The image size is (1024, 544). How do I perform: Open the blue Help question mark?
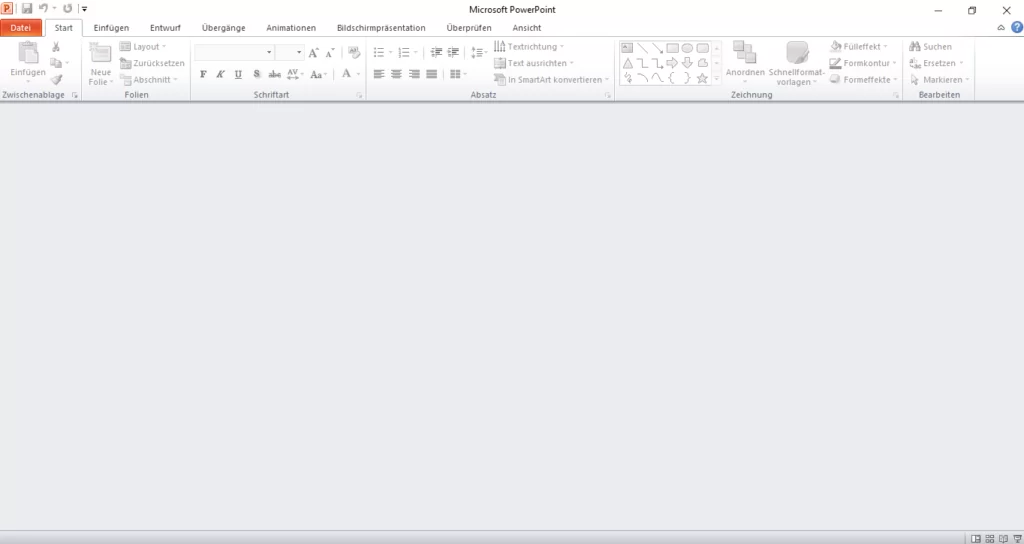coord(1016,28)
